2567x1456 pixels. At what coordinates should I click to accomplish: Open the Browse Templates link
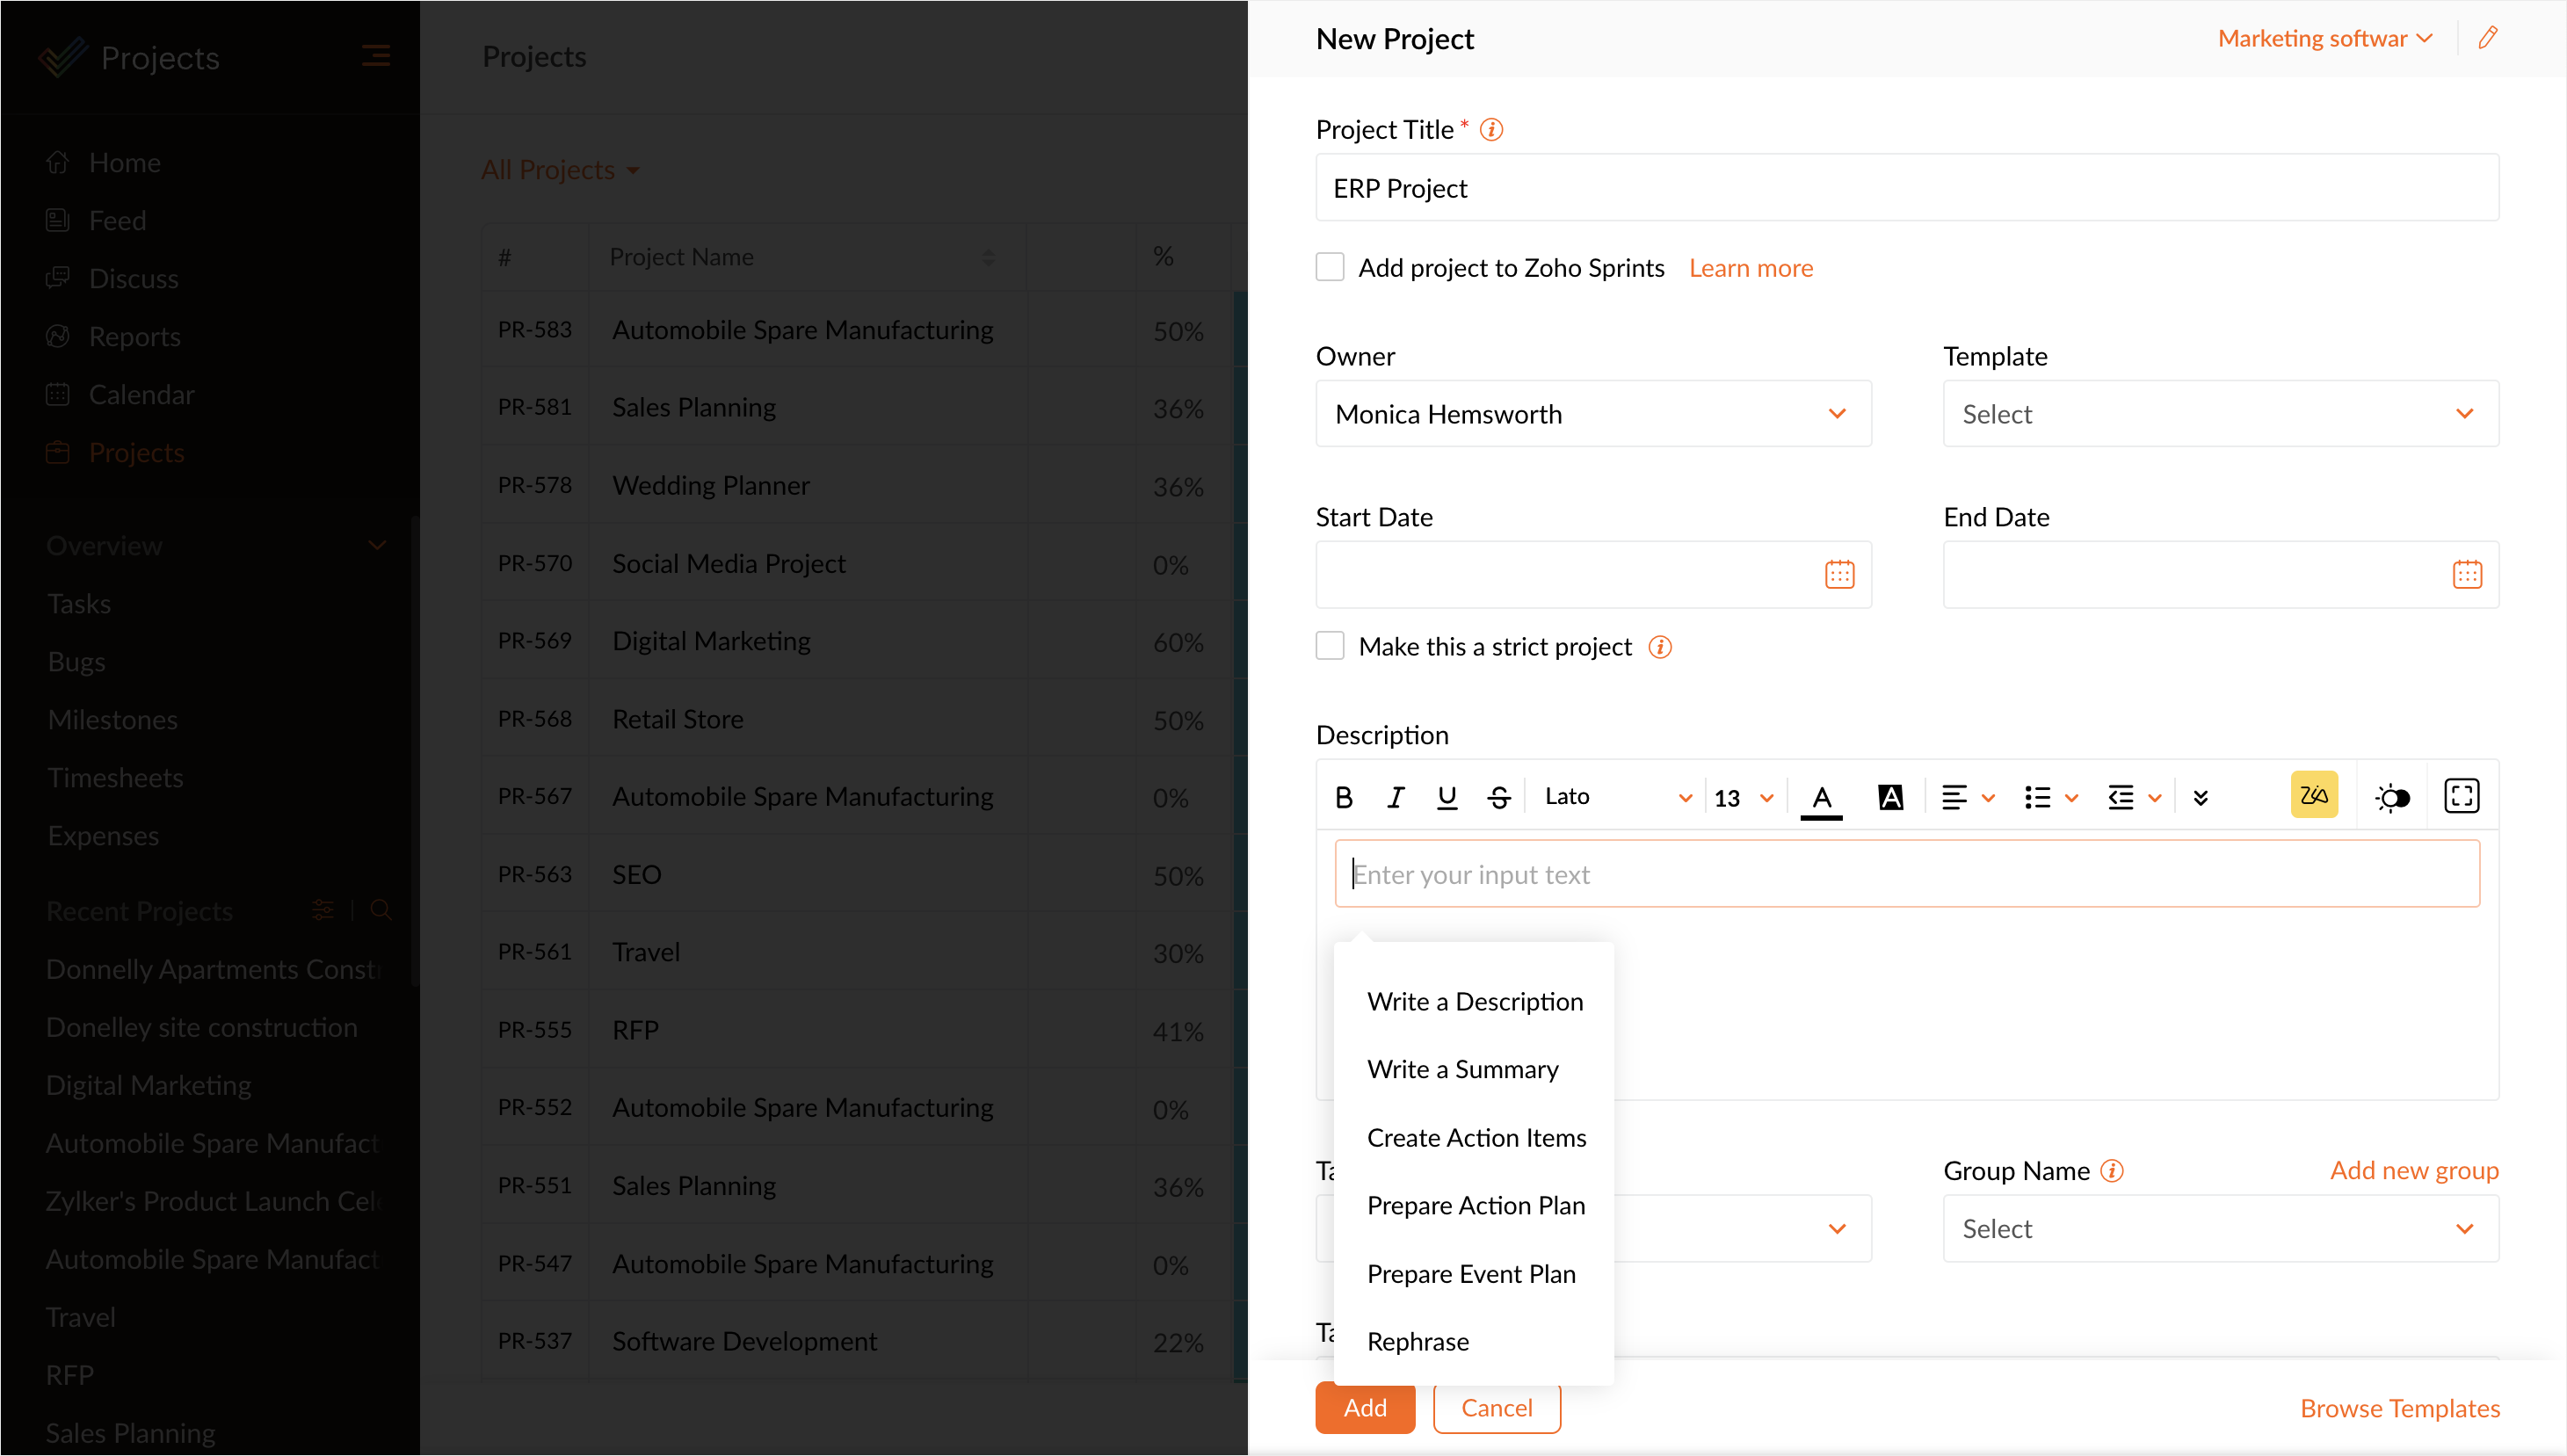[2398, 1408]
